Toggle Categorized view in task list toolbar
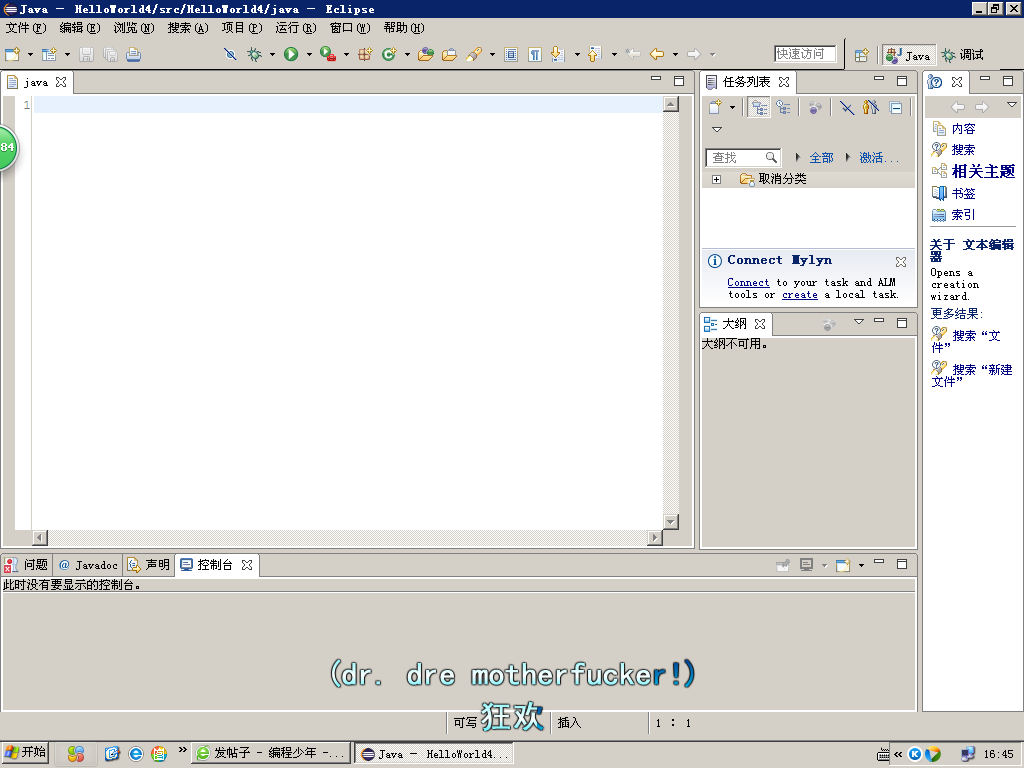Viewport: 1024px width, 768px height. (x=760, y=108)
